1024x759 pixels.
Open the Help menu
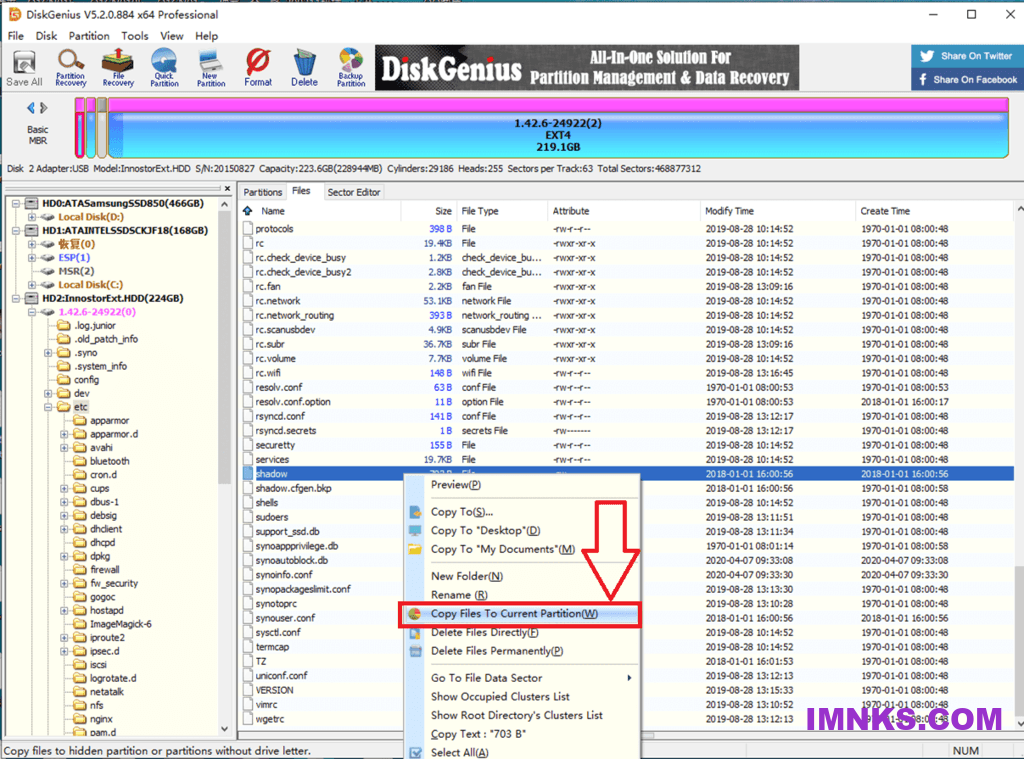point(206,36)
